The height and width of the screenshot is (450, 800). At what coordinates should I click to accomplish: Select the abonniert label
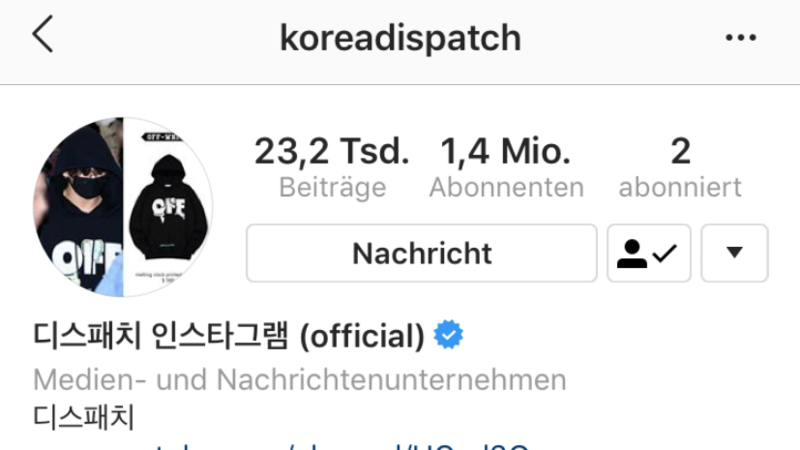680,187
